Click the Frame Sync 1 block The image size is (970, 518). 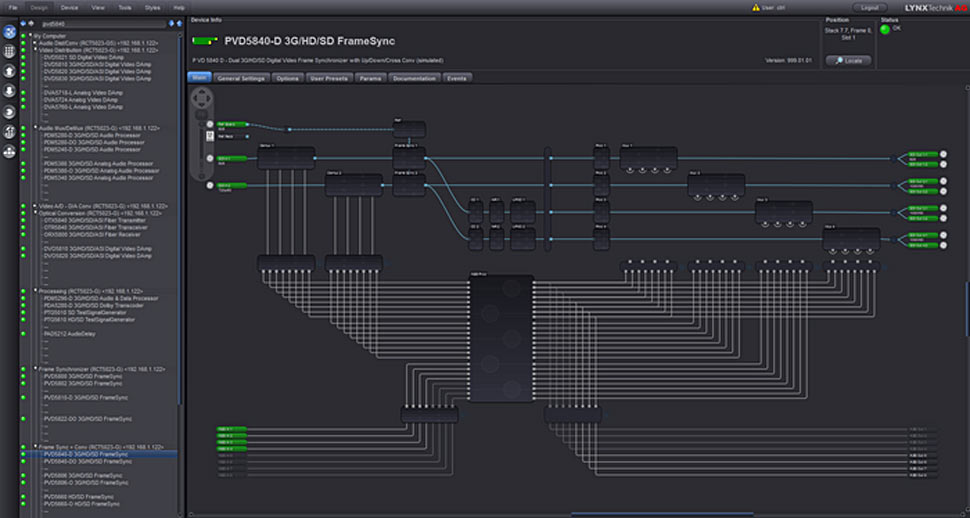409,158
